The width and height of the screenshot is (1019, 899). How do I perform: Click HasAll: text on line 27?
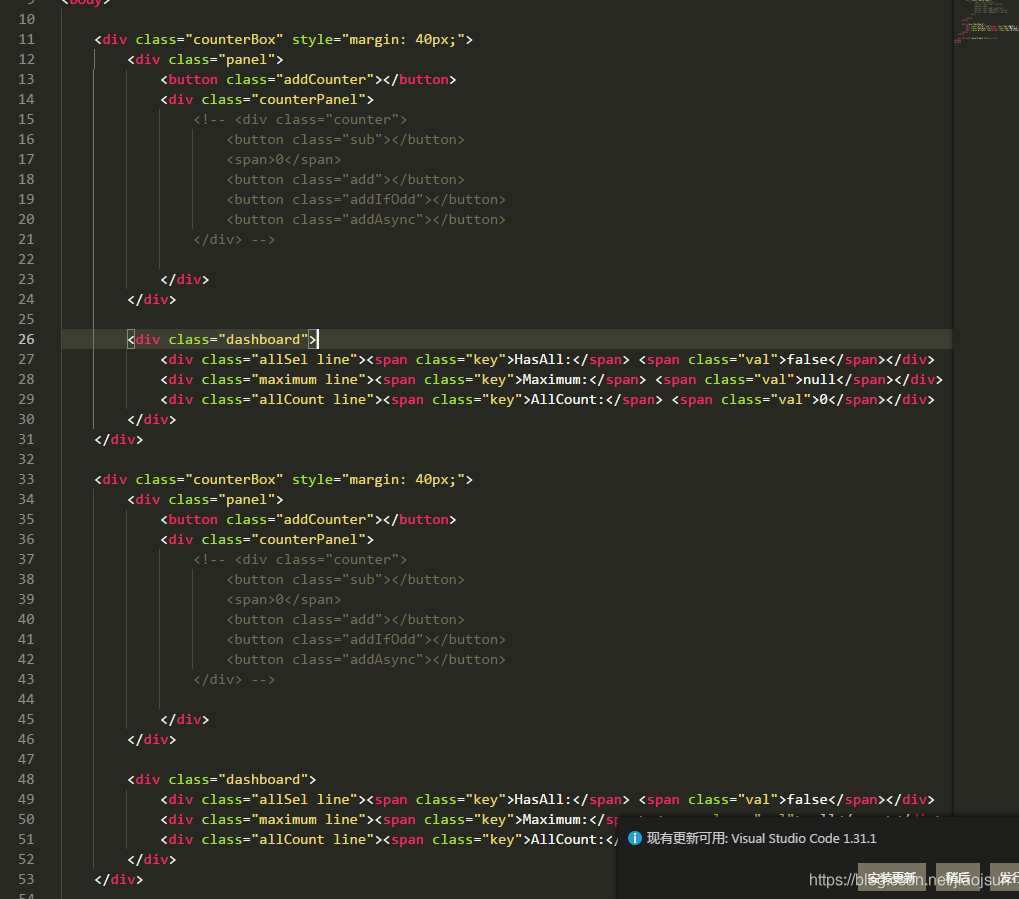point(543,359)
